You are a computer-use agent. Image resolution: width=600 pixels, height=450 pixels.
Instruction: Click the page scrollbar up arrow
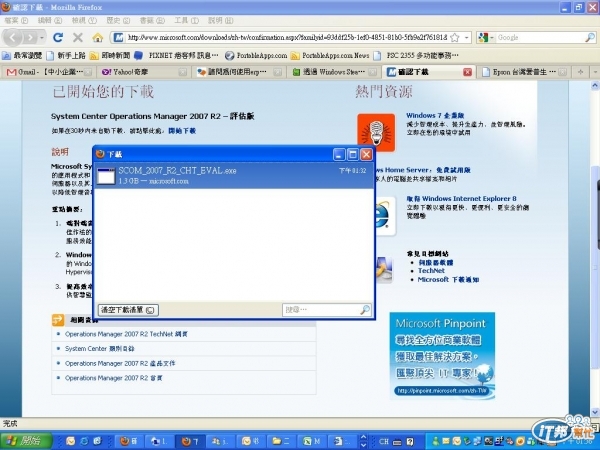tap(595, 85)
